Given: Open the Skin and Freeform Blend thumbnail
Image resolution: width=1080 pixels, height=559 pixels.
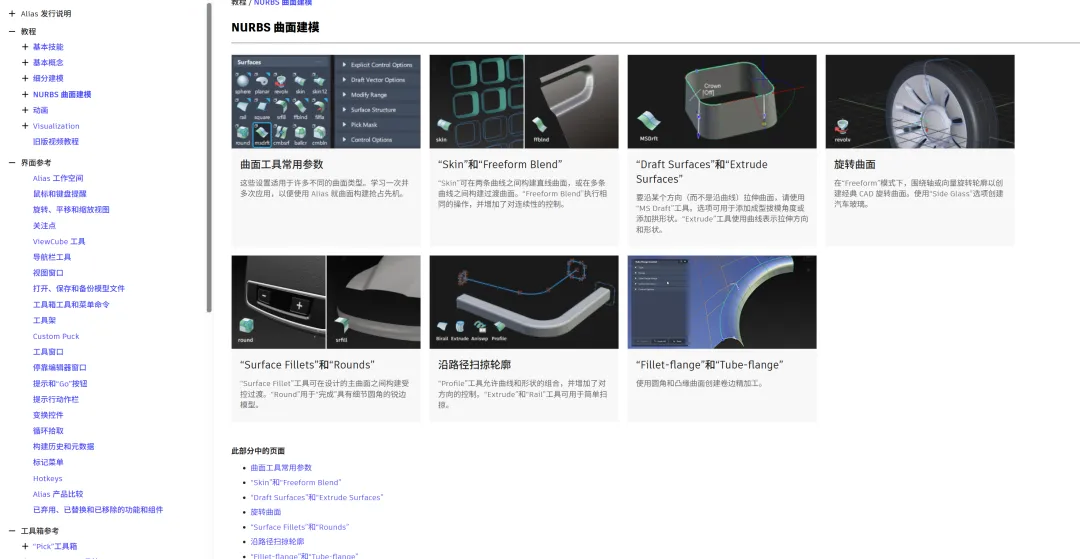Looking at the screenshot, I should tap(524, 101).
